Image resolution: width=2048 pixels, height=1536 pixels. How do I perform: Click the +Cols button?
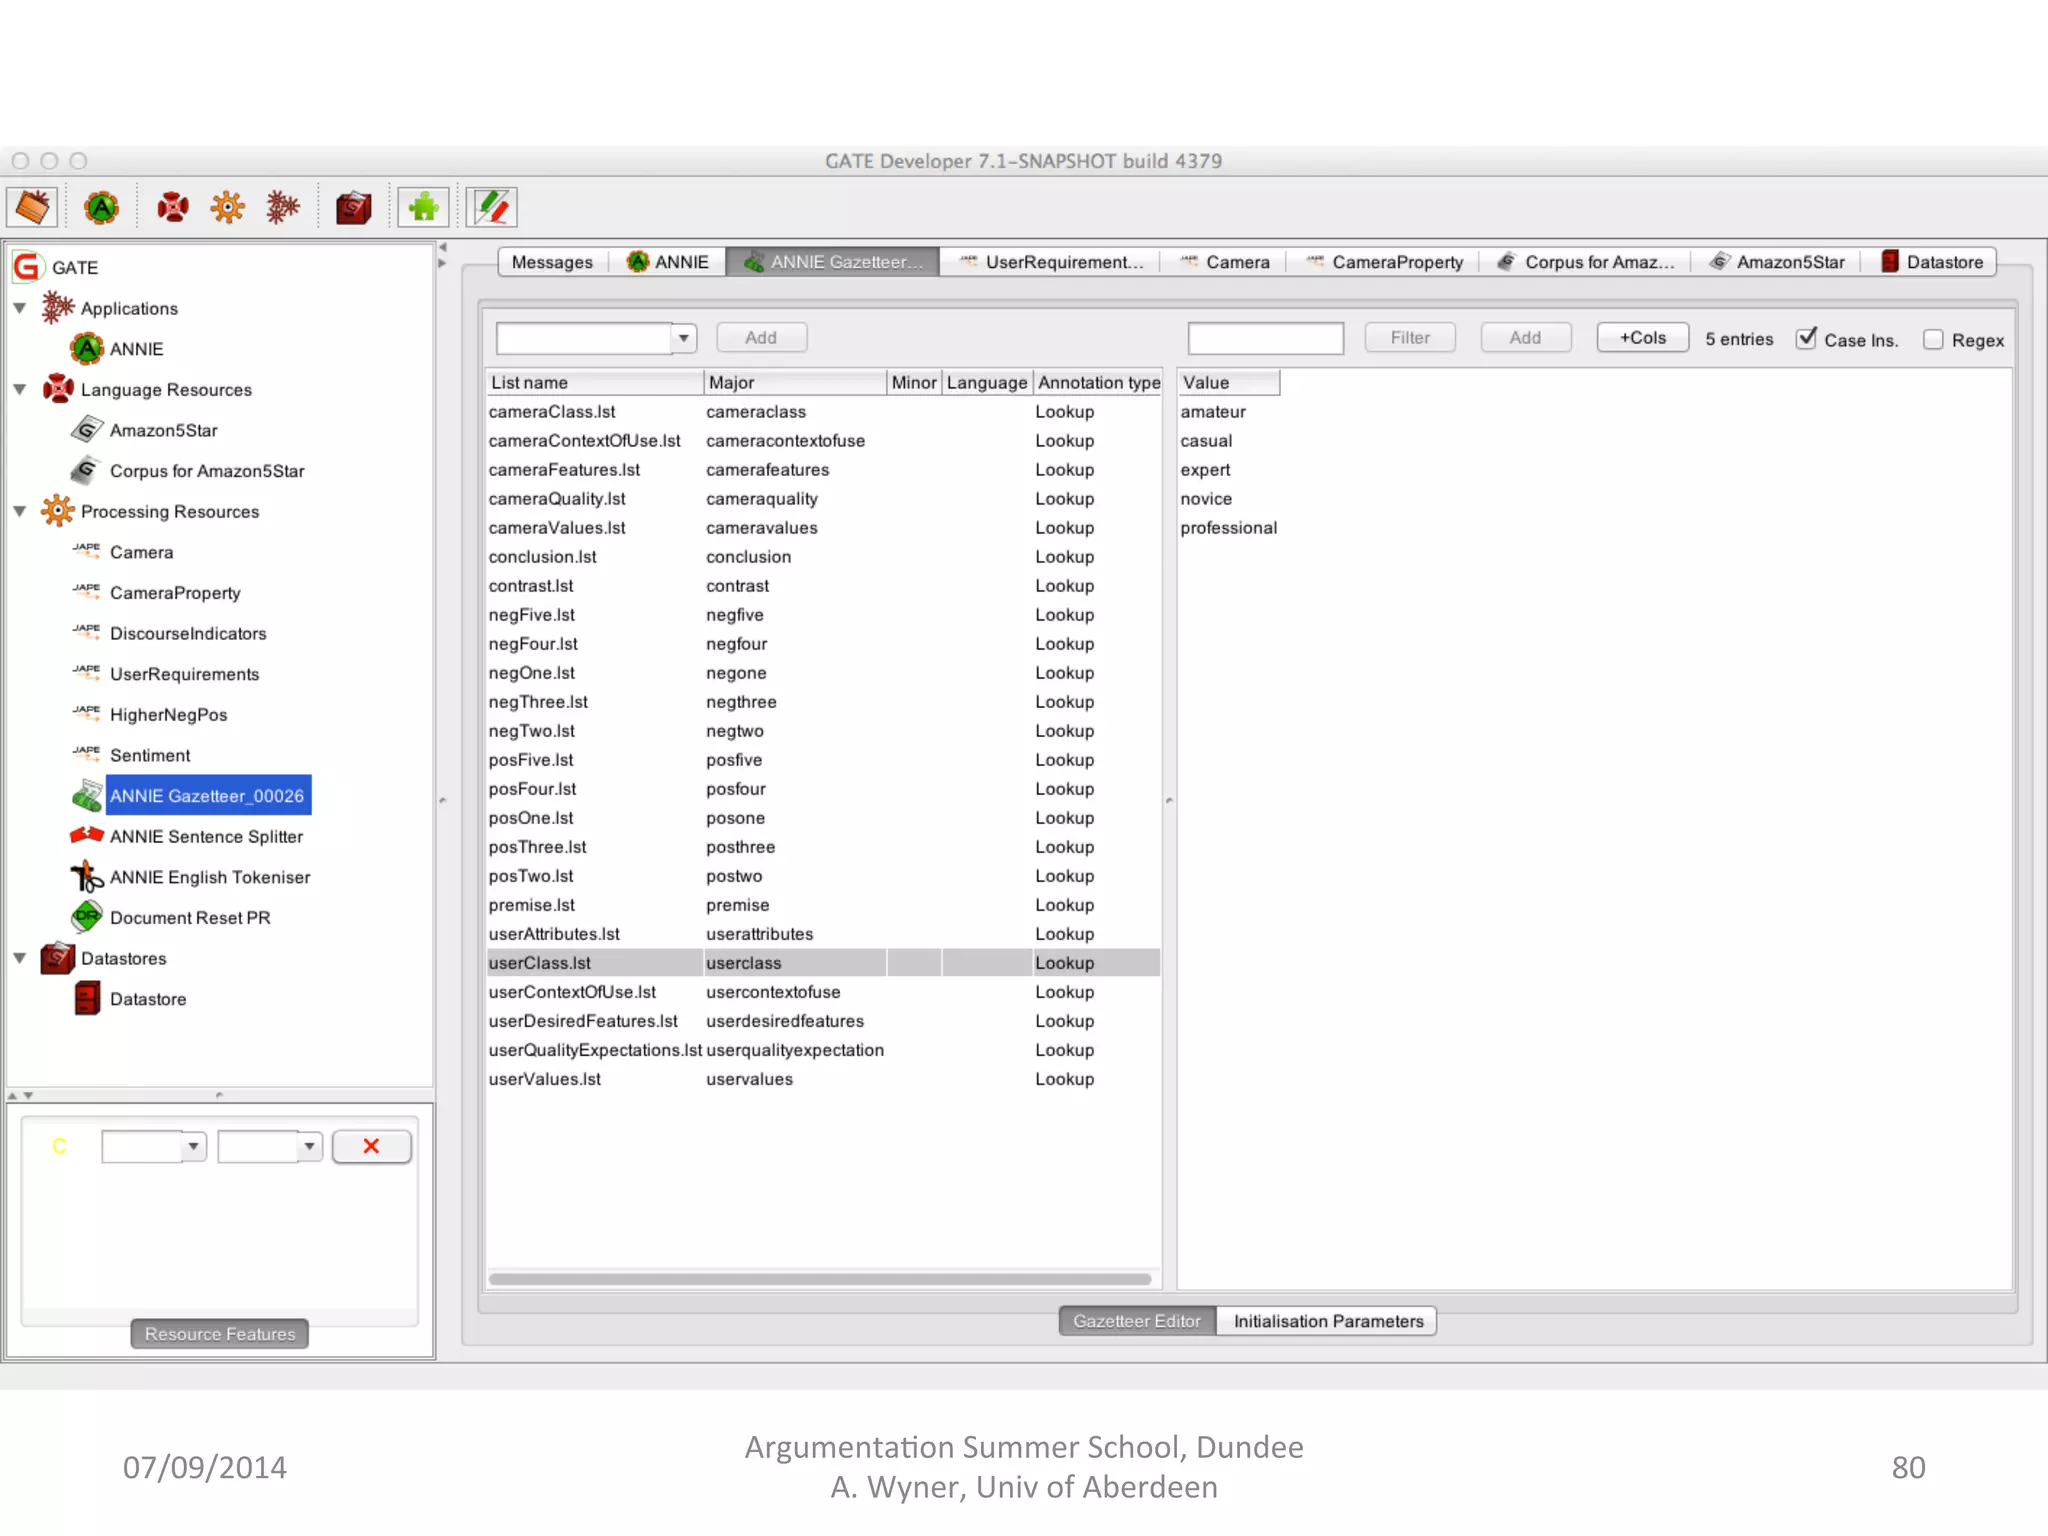point(1642,338)
